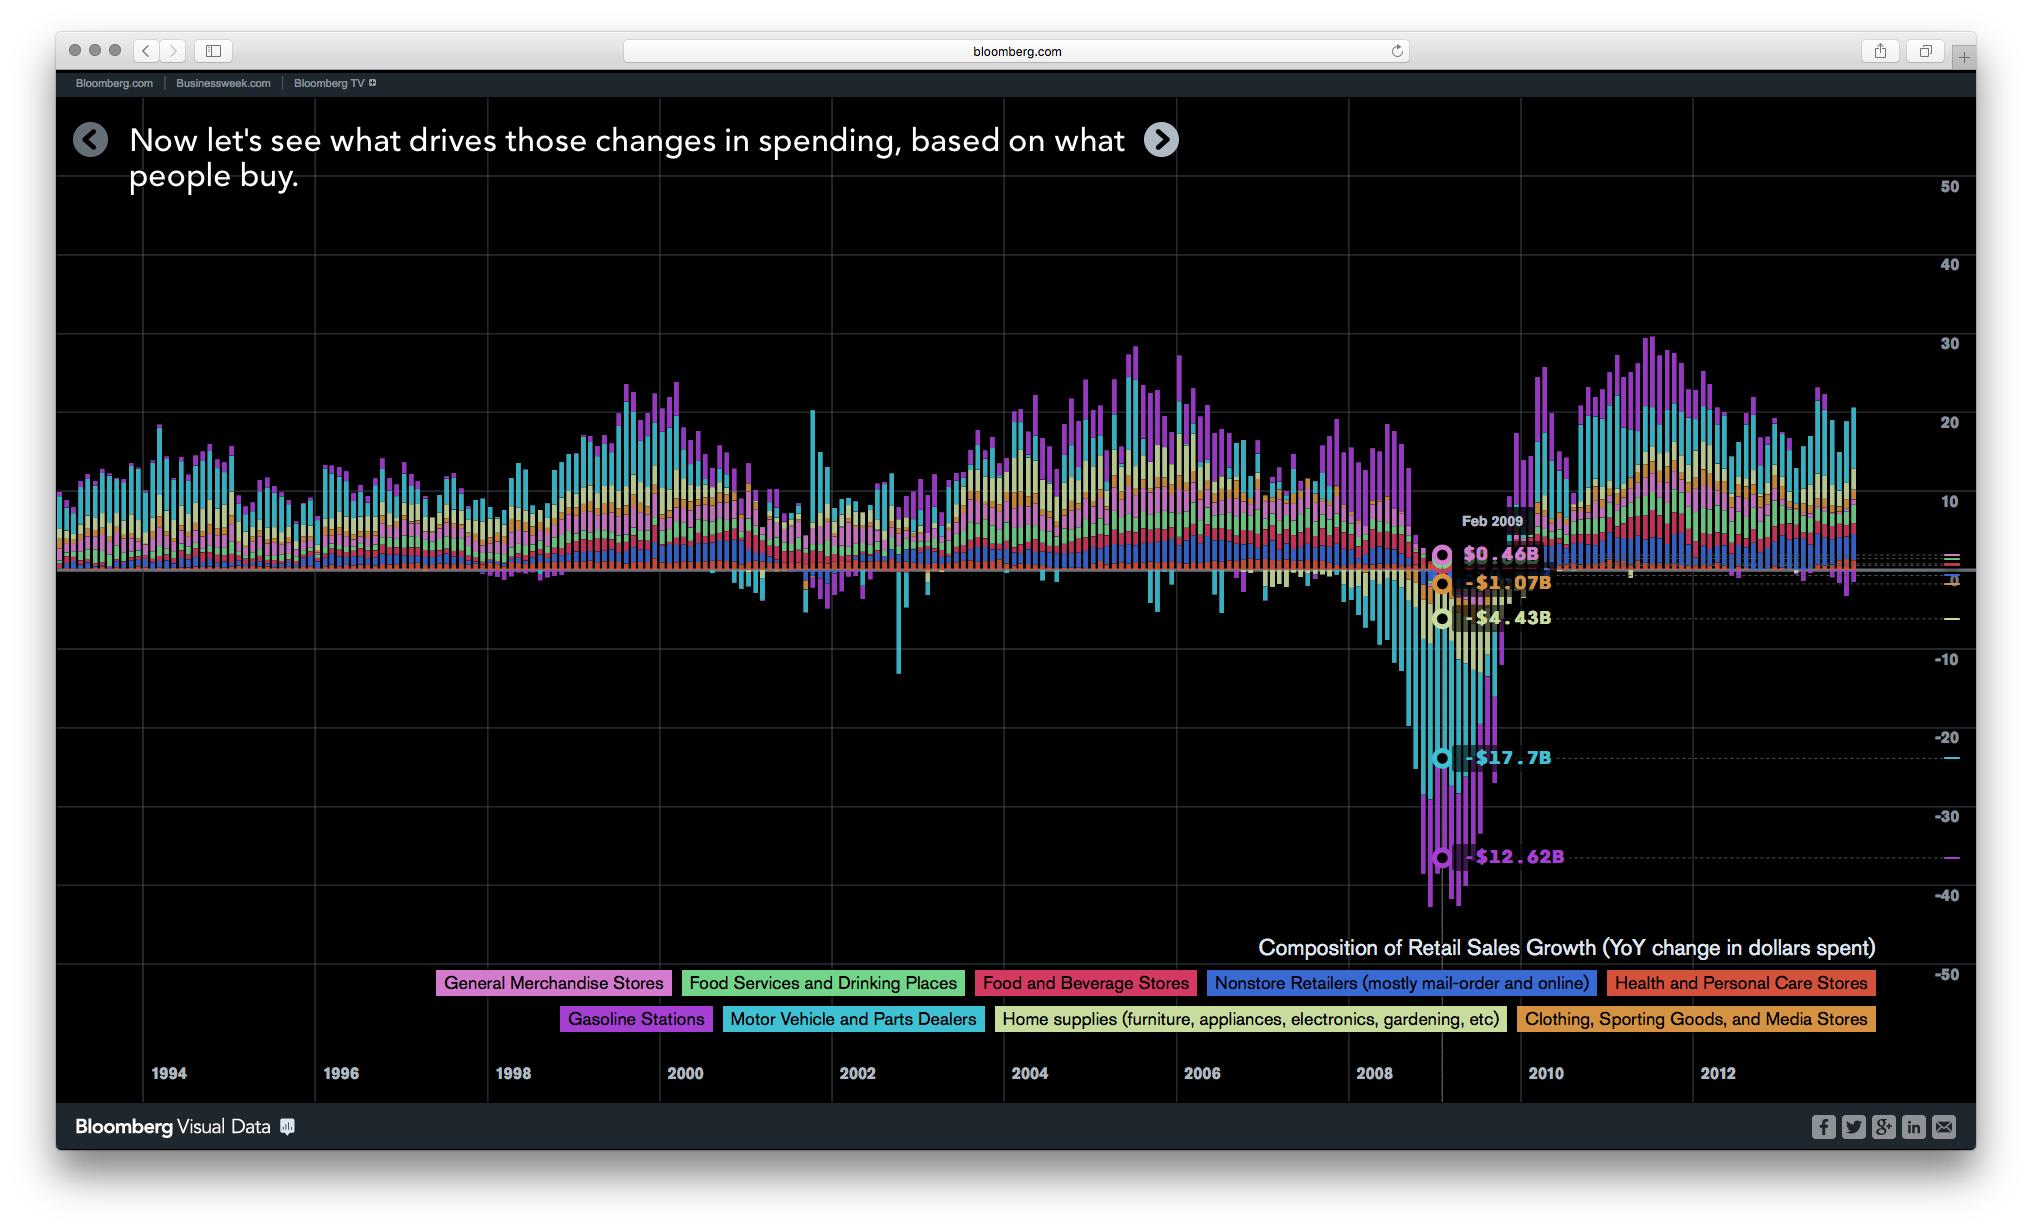Reload the page using the refresh icon
The width and height of the screenshot is (2032, 1230).
1397,50
